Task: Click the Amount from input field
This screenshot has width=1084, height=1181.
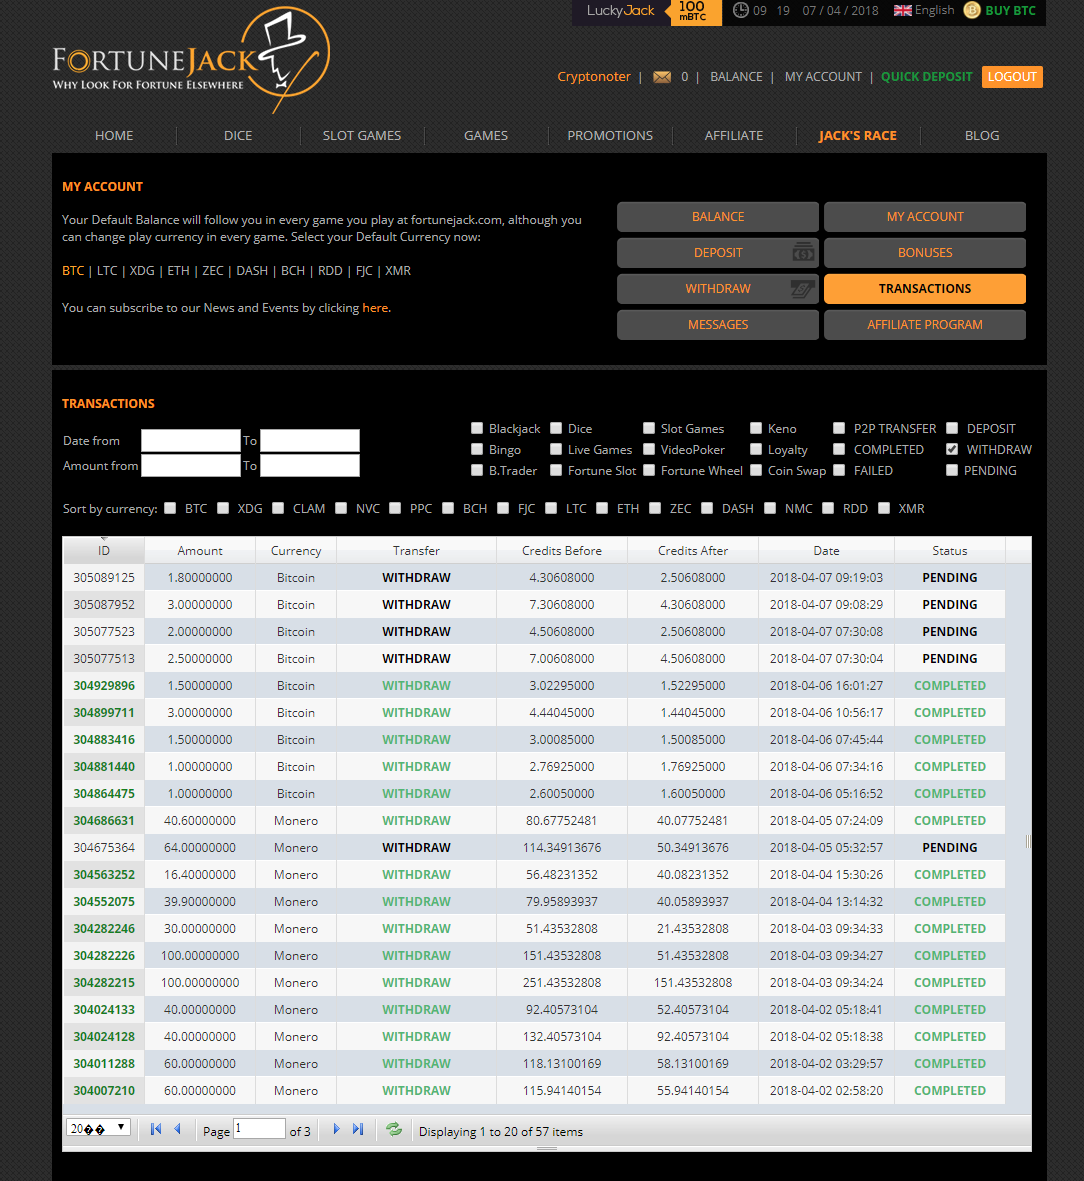Action: pyautogui.click(x=191, y=465)
